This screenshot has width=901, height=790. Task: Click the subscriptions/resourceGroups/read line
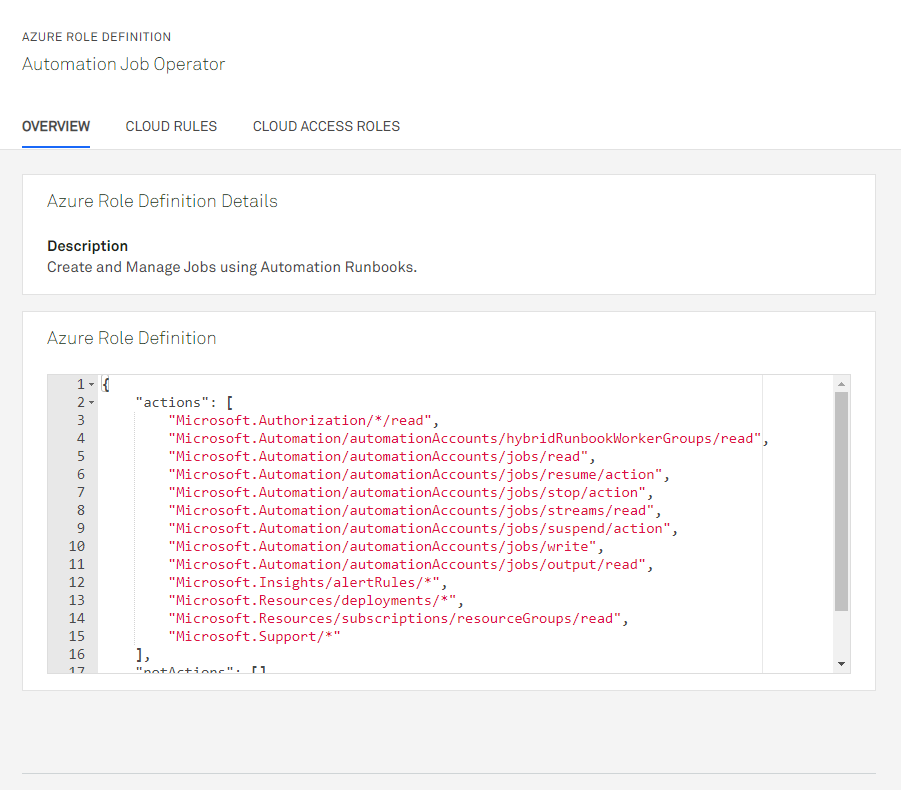[x=398, y=618]
